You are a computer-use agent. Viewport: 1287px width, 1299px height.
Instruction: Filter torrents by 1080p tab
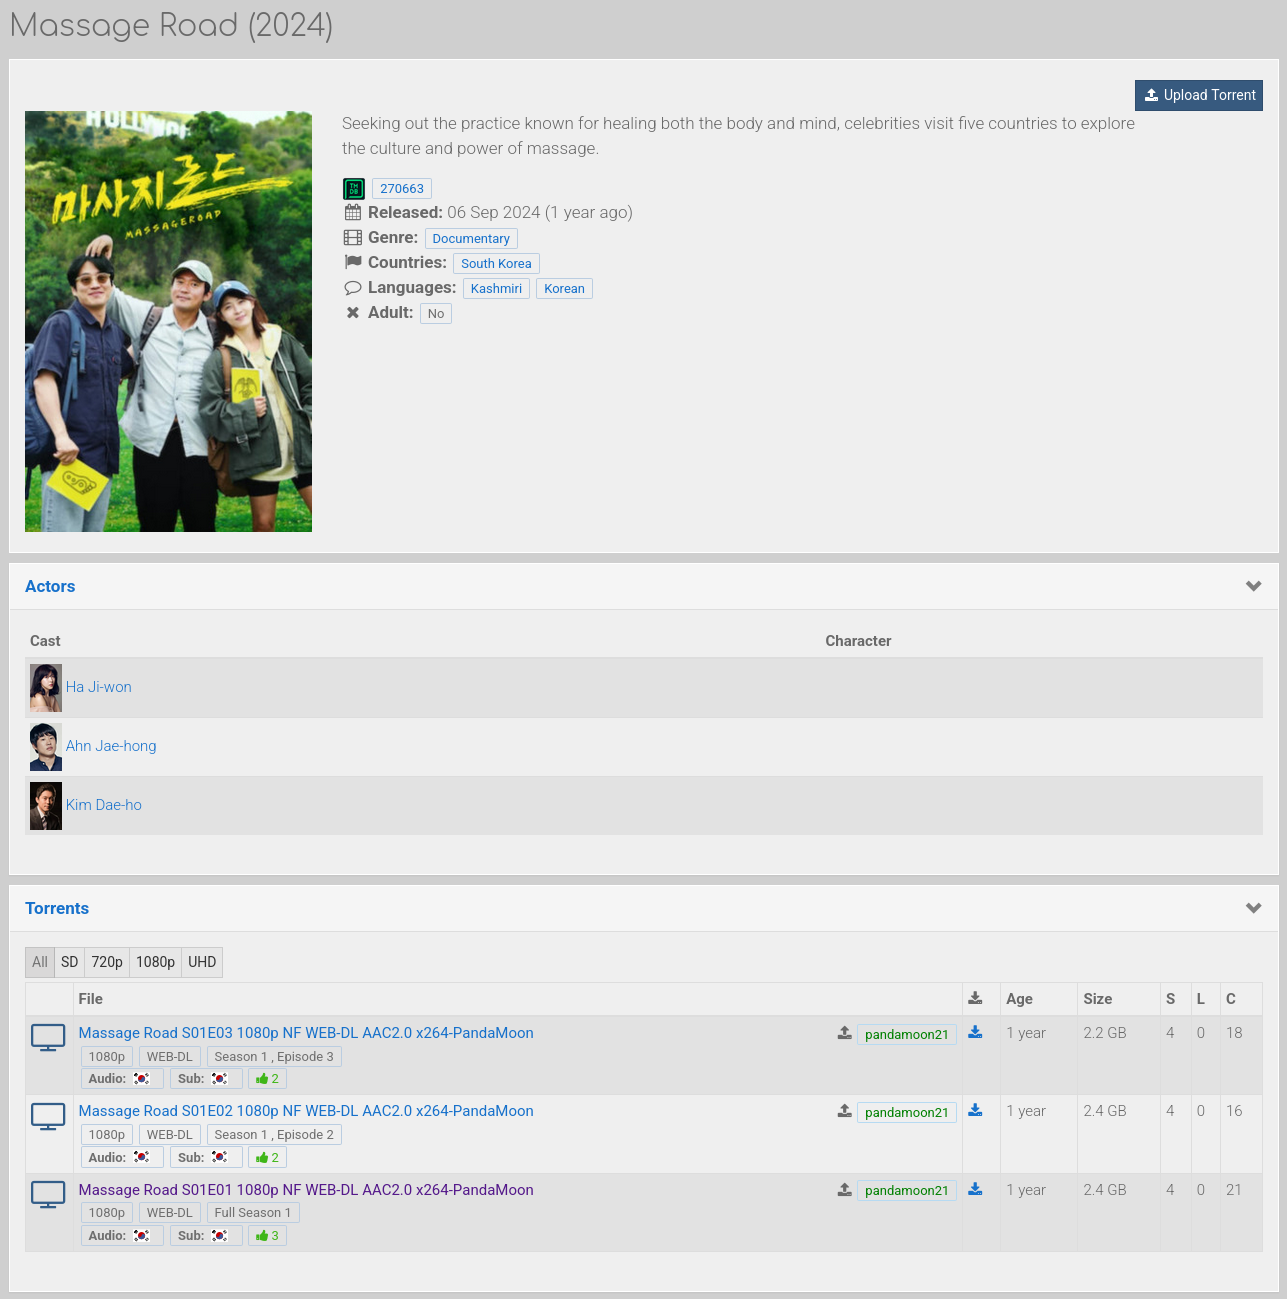155,962
